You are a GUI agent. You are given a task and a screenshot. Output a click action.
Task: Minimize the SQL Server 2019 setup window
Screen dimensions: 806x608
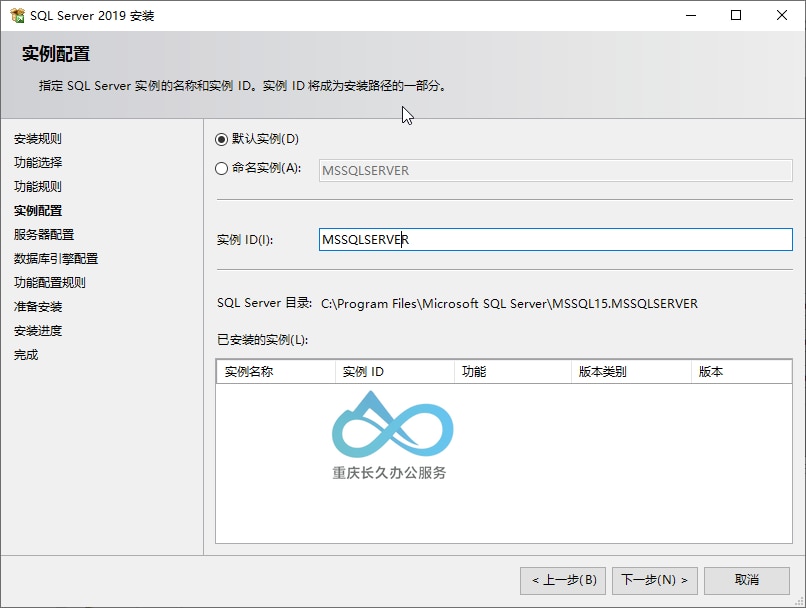pos(691,15)
